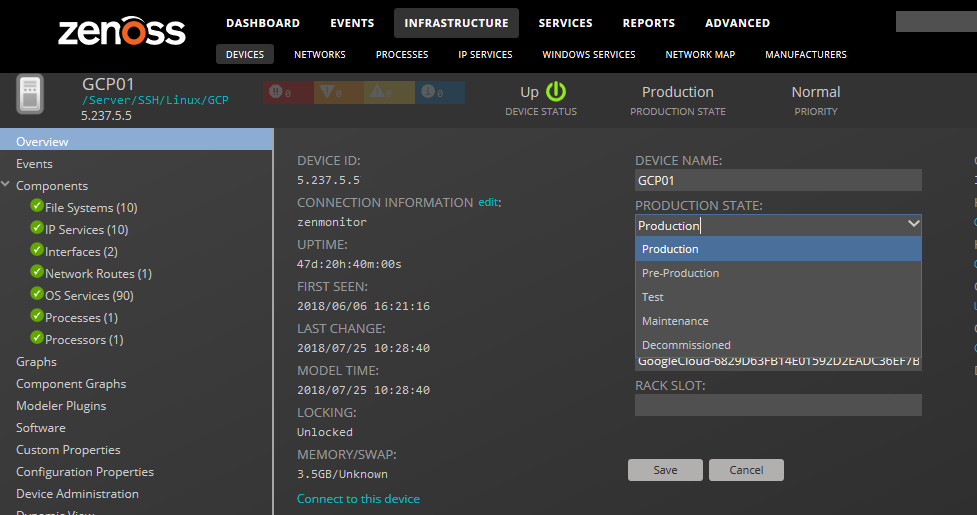Image resolution: width=977 pixels, height=515 pixels.
Task: Click the Production State combo text field
Action: tap(770, 225)
